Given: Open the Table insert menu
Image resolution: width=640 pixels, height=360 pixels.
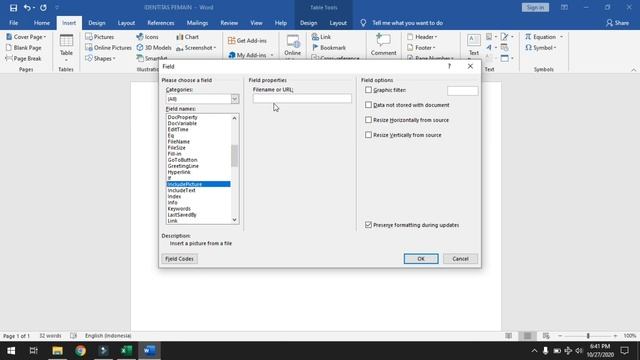Looking at the screenshot, I should (x=66, y=47).
